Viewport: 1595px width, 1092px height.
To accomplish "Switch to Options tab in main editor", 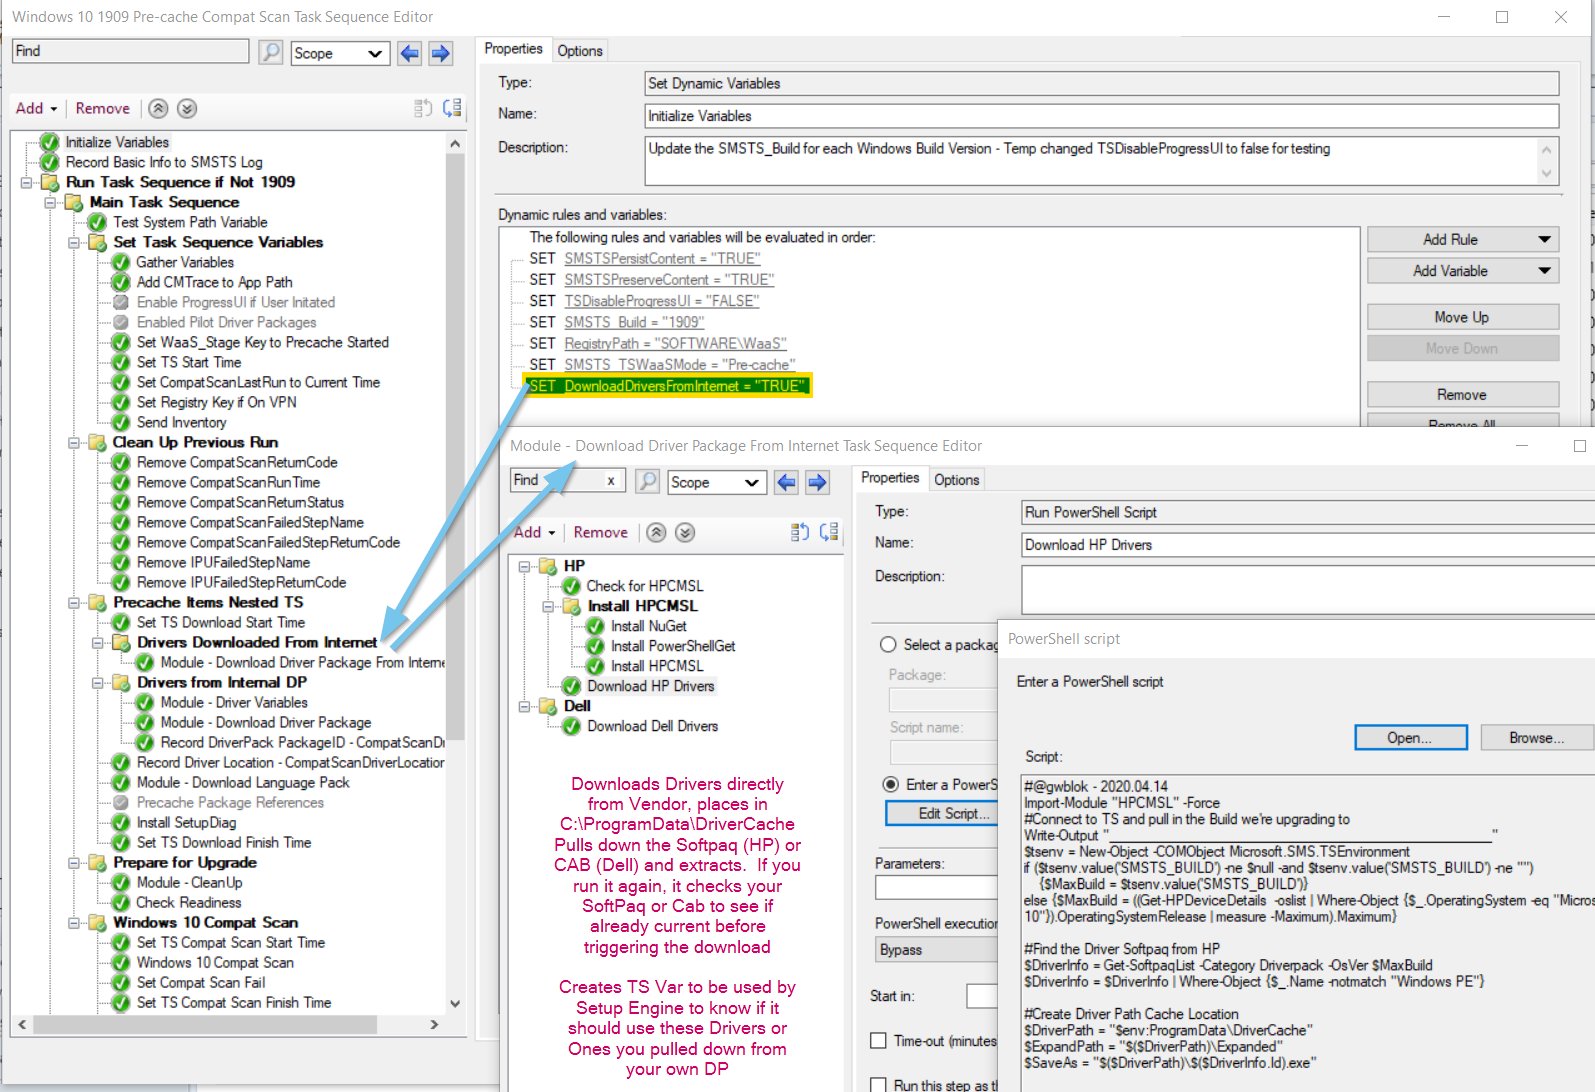I will click(580, 51).
